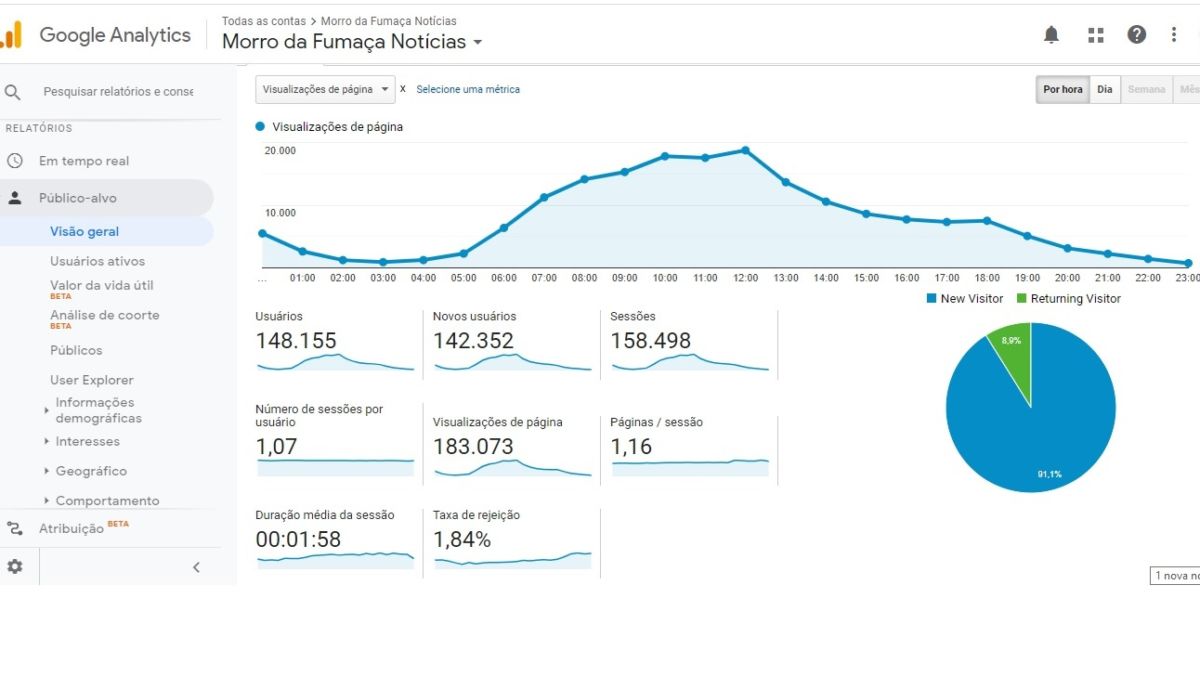Click the chart data point at 18:00
The width and height of the screenshot is (1200, 676).
[x=987, y=220]
